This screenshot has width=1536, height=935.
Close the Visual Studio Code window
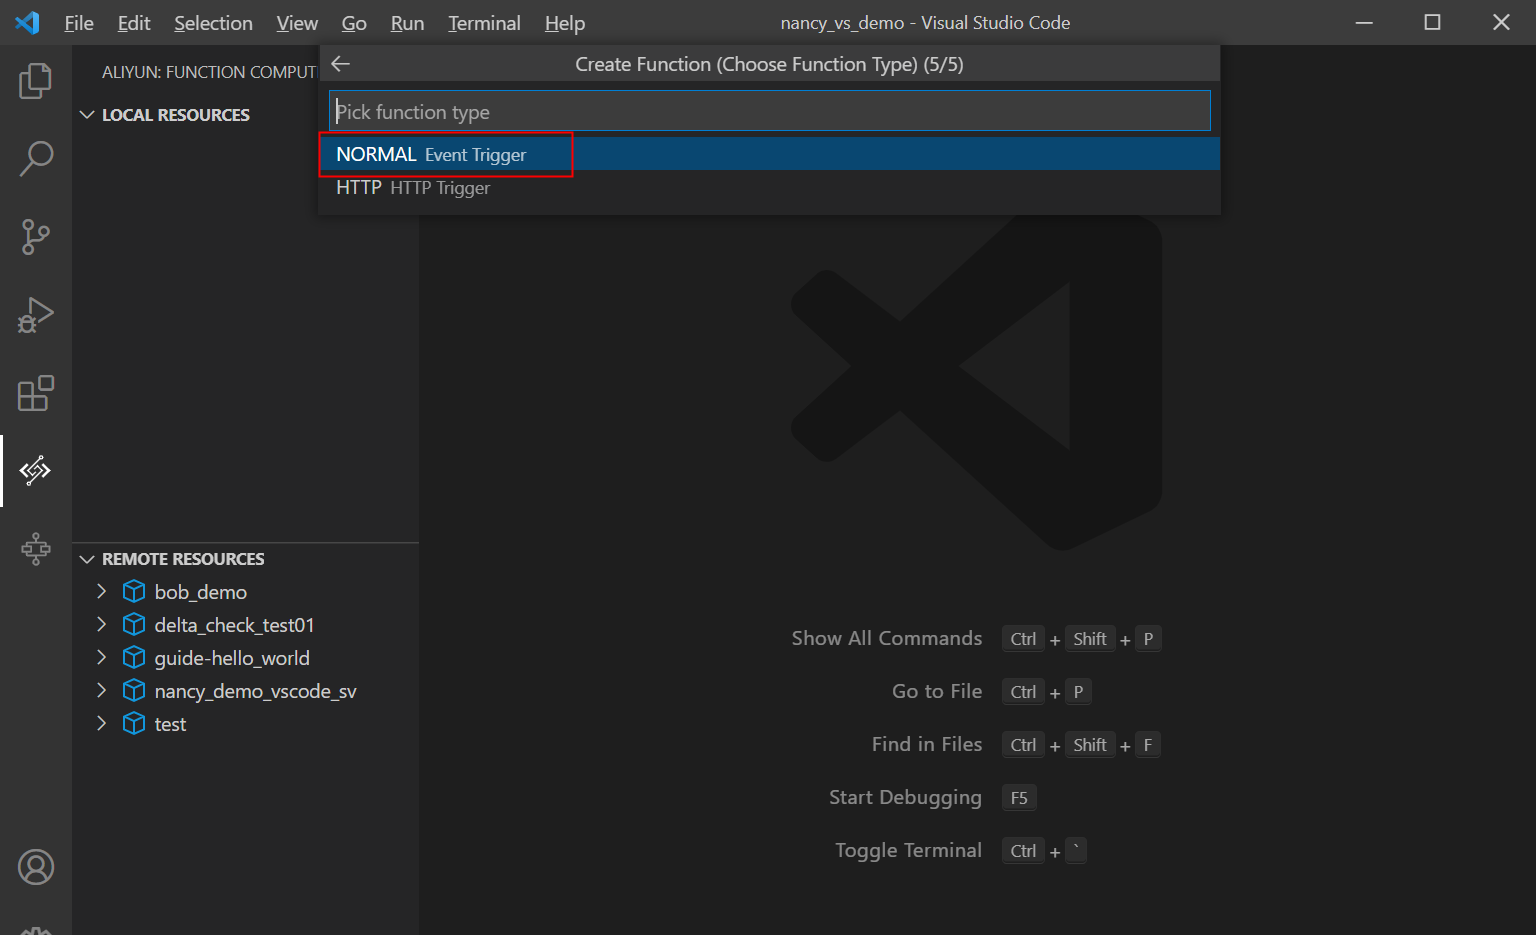tap(1501, 22)
